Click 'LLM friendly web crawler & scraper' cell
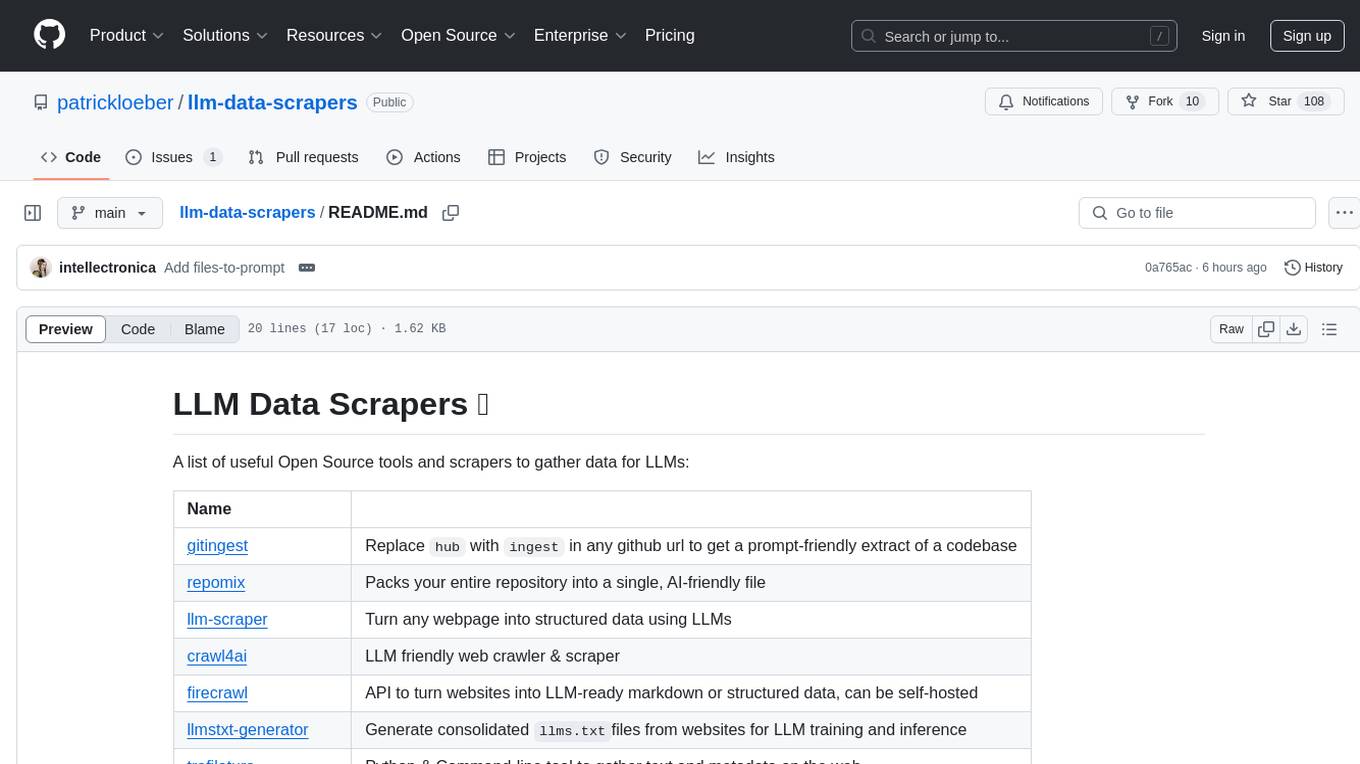Screen dimensions: 1360x764 (691, 657)
